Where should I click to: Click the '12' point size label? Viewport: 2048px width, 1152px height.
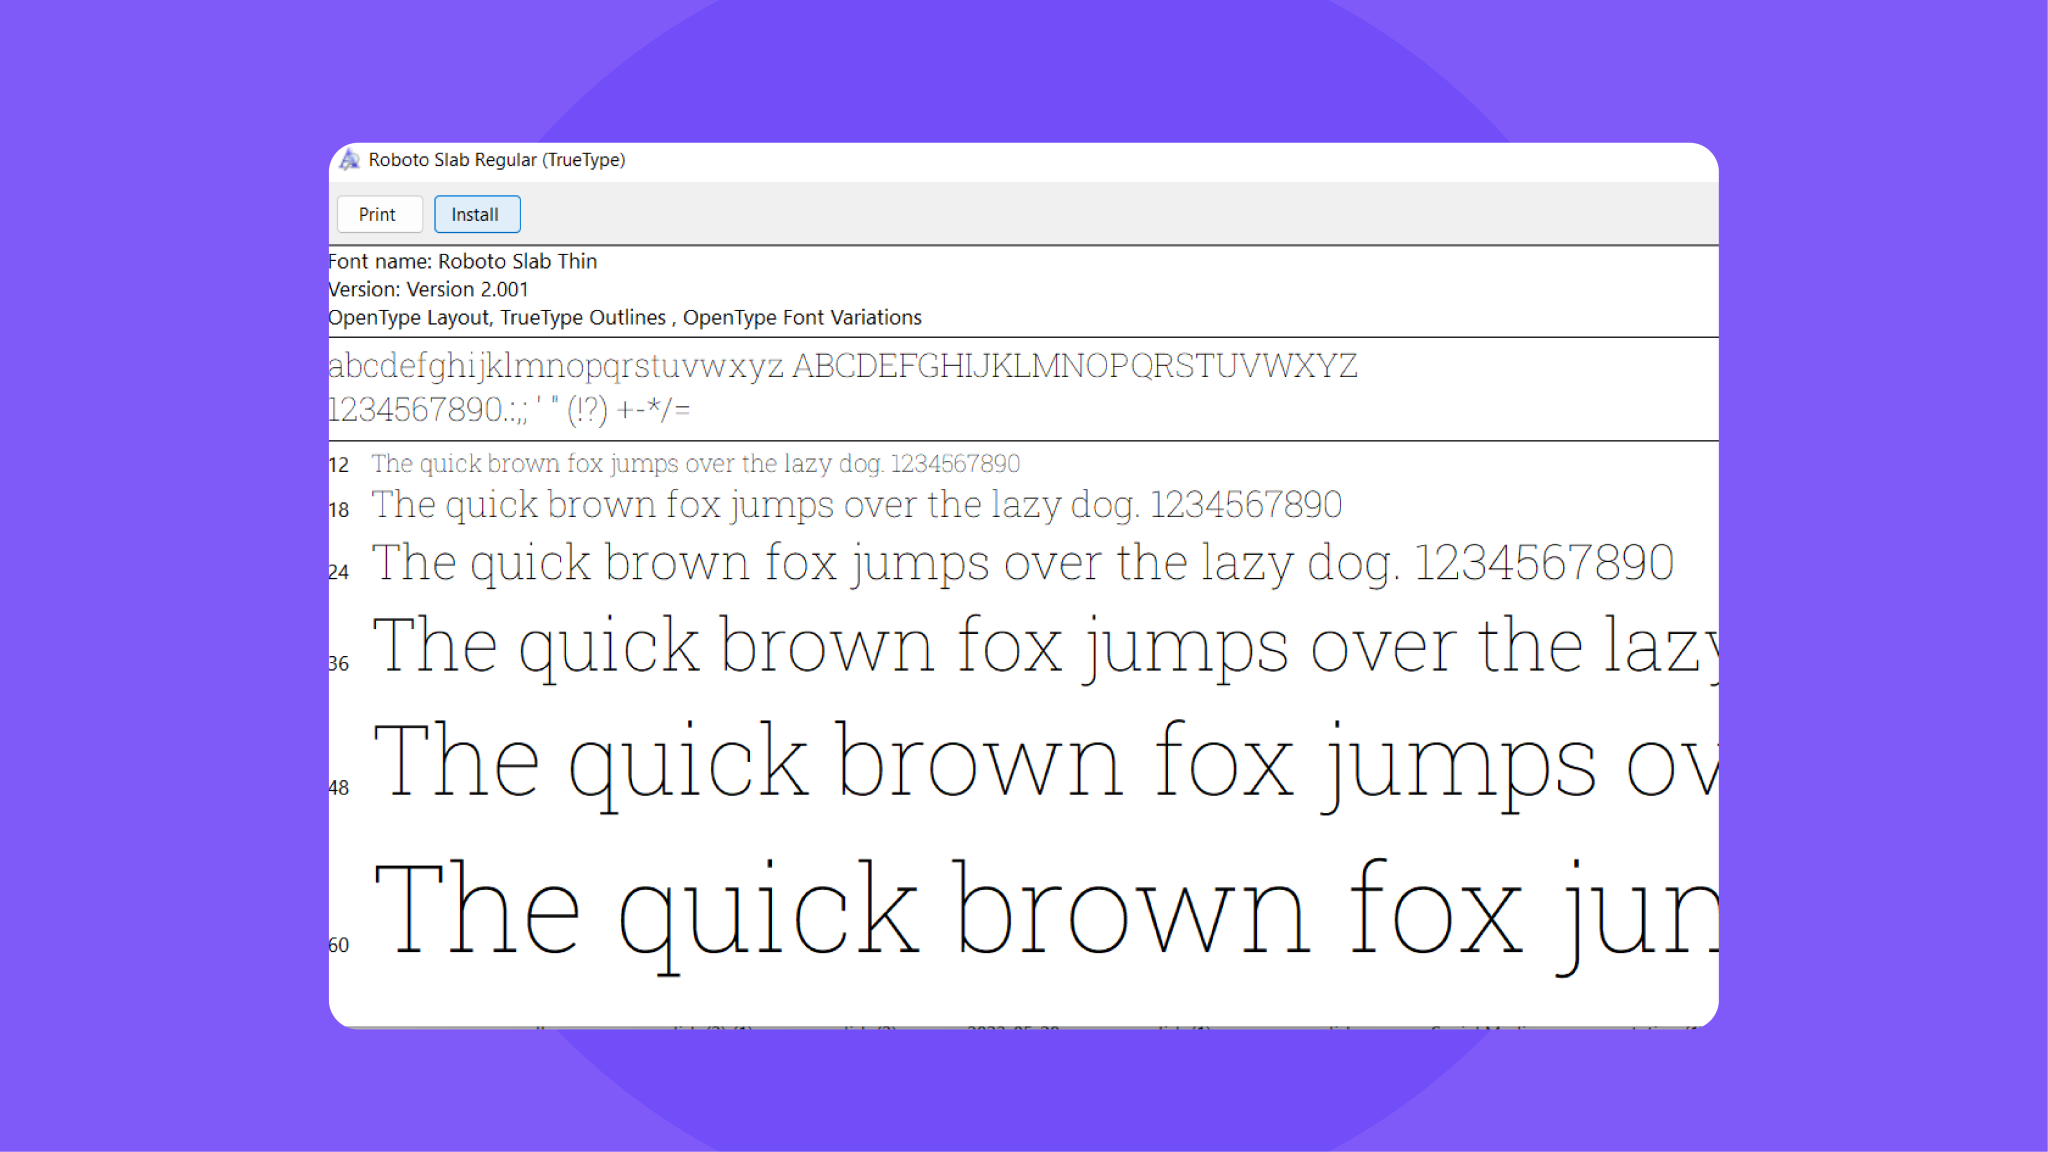pyautogui.click(x=338, y=465)
